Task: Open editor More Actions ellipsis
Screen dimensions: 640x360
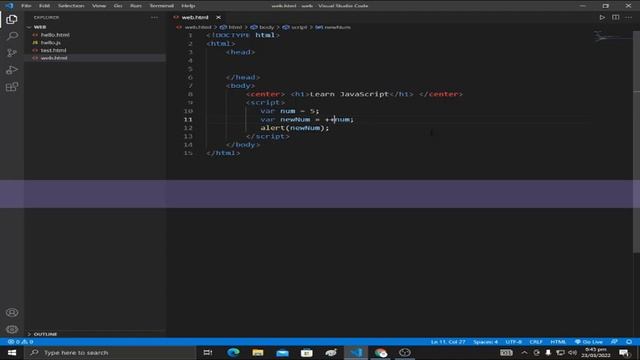Action: (x=629, y=17)
